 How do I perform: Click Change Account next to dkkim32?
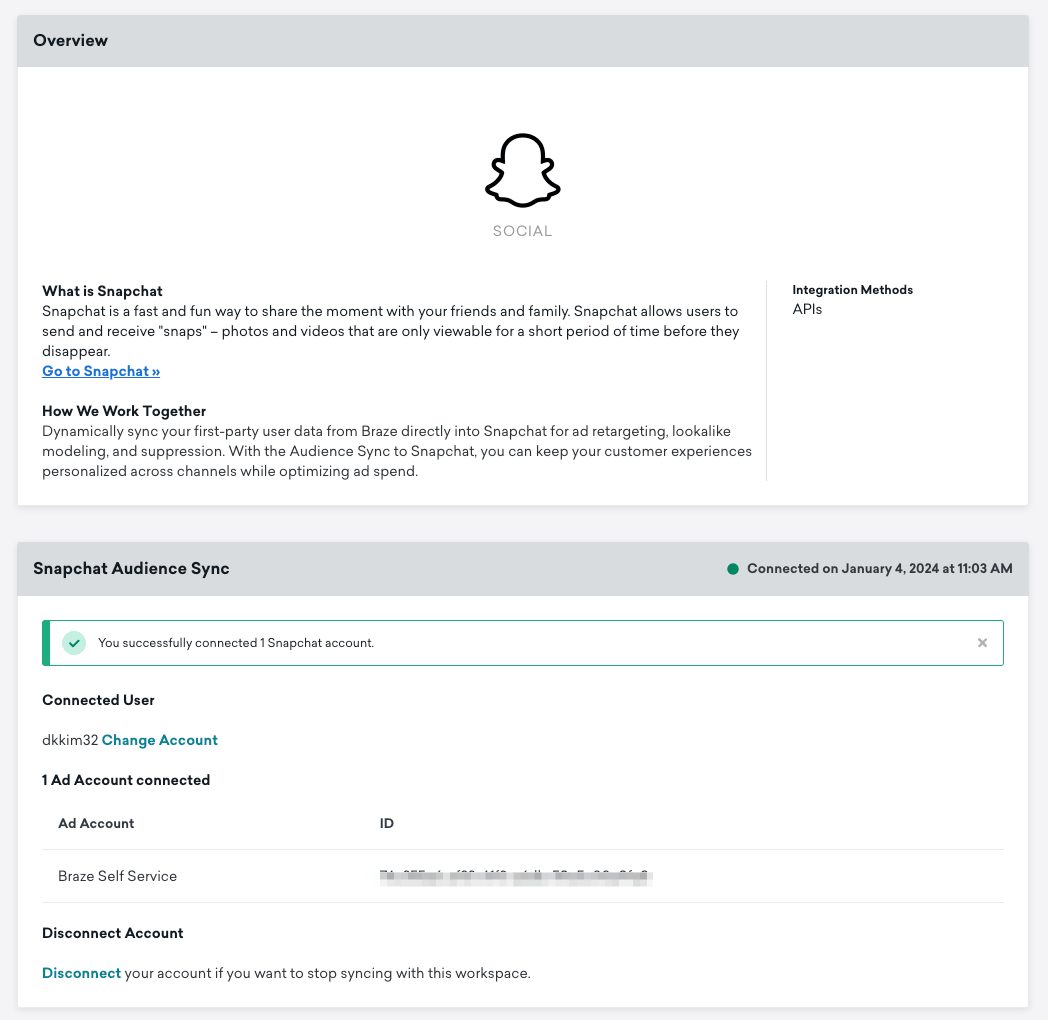click(159, 740)
